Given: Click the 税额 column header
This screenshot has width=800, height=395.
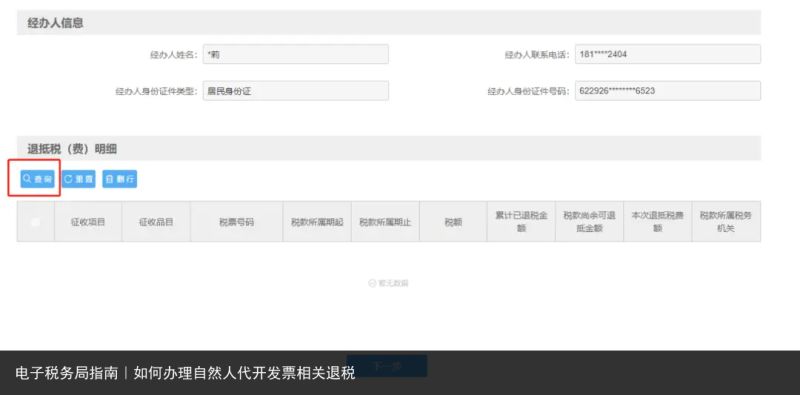Looking at the screenshot, I should tap(453, 222).
